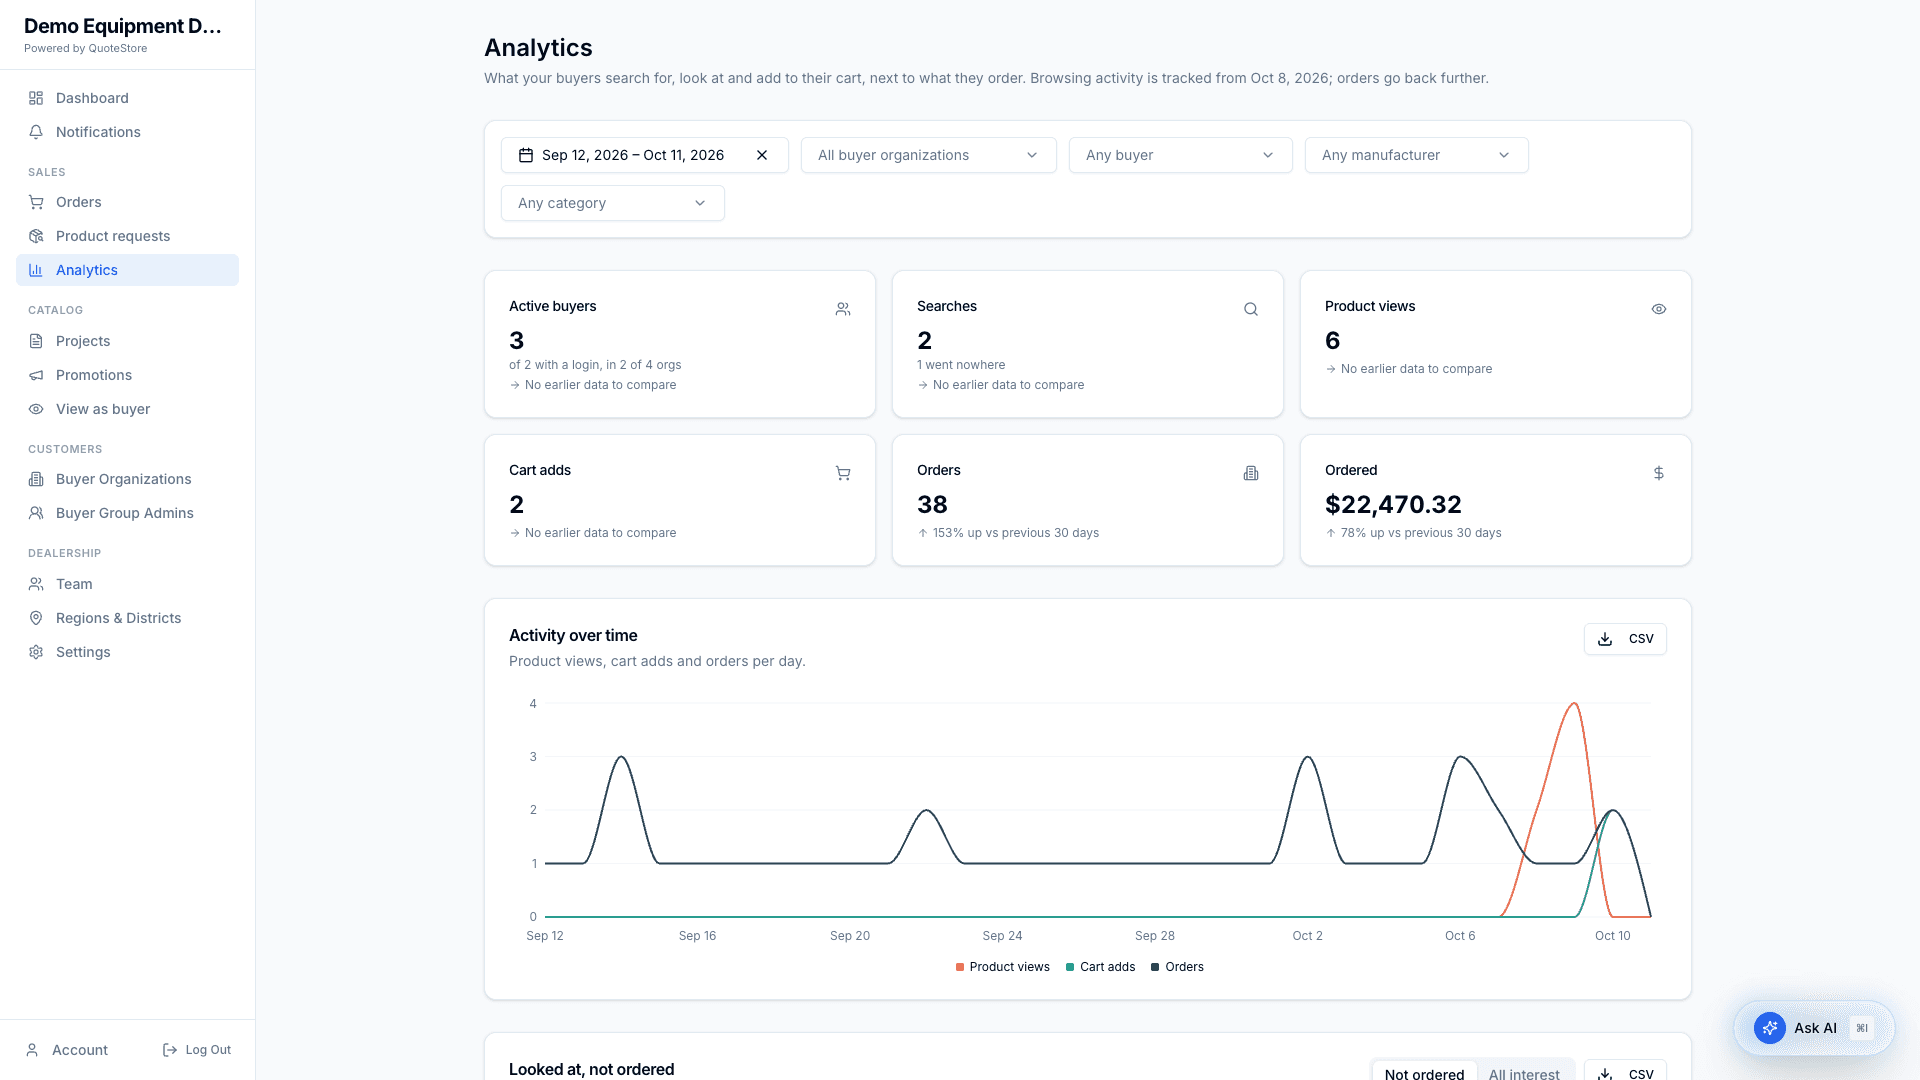The width and height of the screenshot is (1920, 1080).
Task: Download Looked at, not ordered CSV
Action: pyautogui.click(x=1625, y=1072)
